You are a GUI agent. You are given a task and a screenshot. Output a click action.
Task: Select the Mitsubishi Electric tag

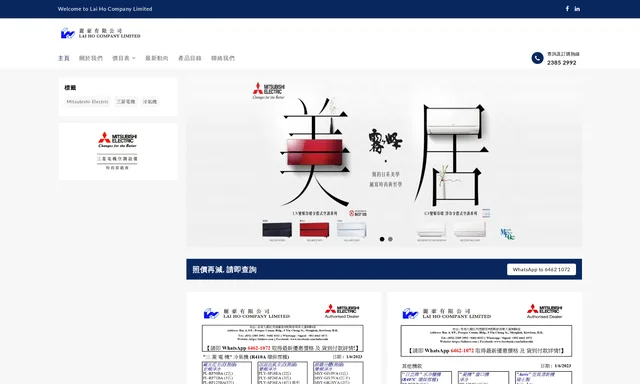pyautogui.click(x=87, y=102)
